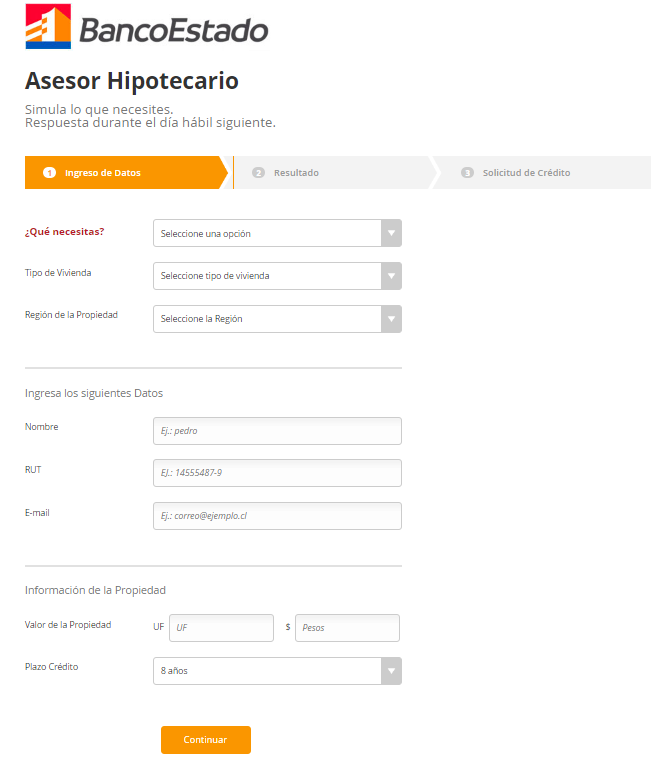The width and height of the screenshot is (662, 767).
Task: Expand the Plazo Crédito arrow
Action: coord(391,671)
